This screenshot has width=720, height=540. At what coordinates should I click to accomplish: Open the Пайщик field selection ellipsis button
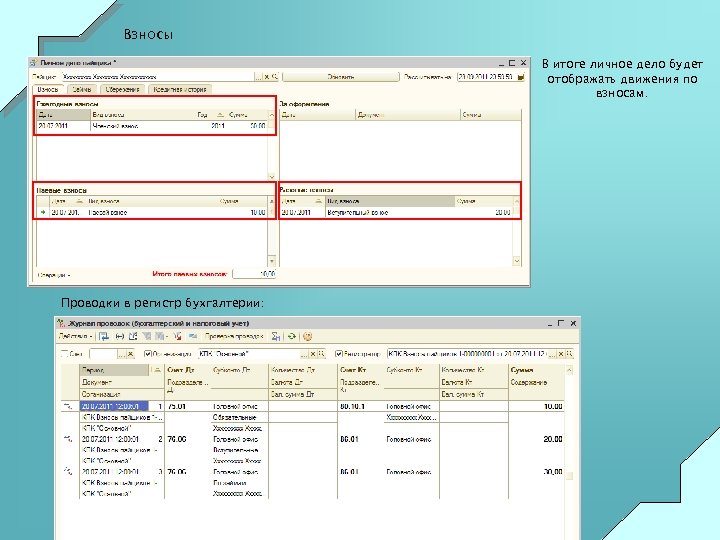pos(259,77)
